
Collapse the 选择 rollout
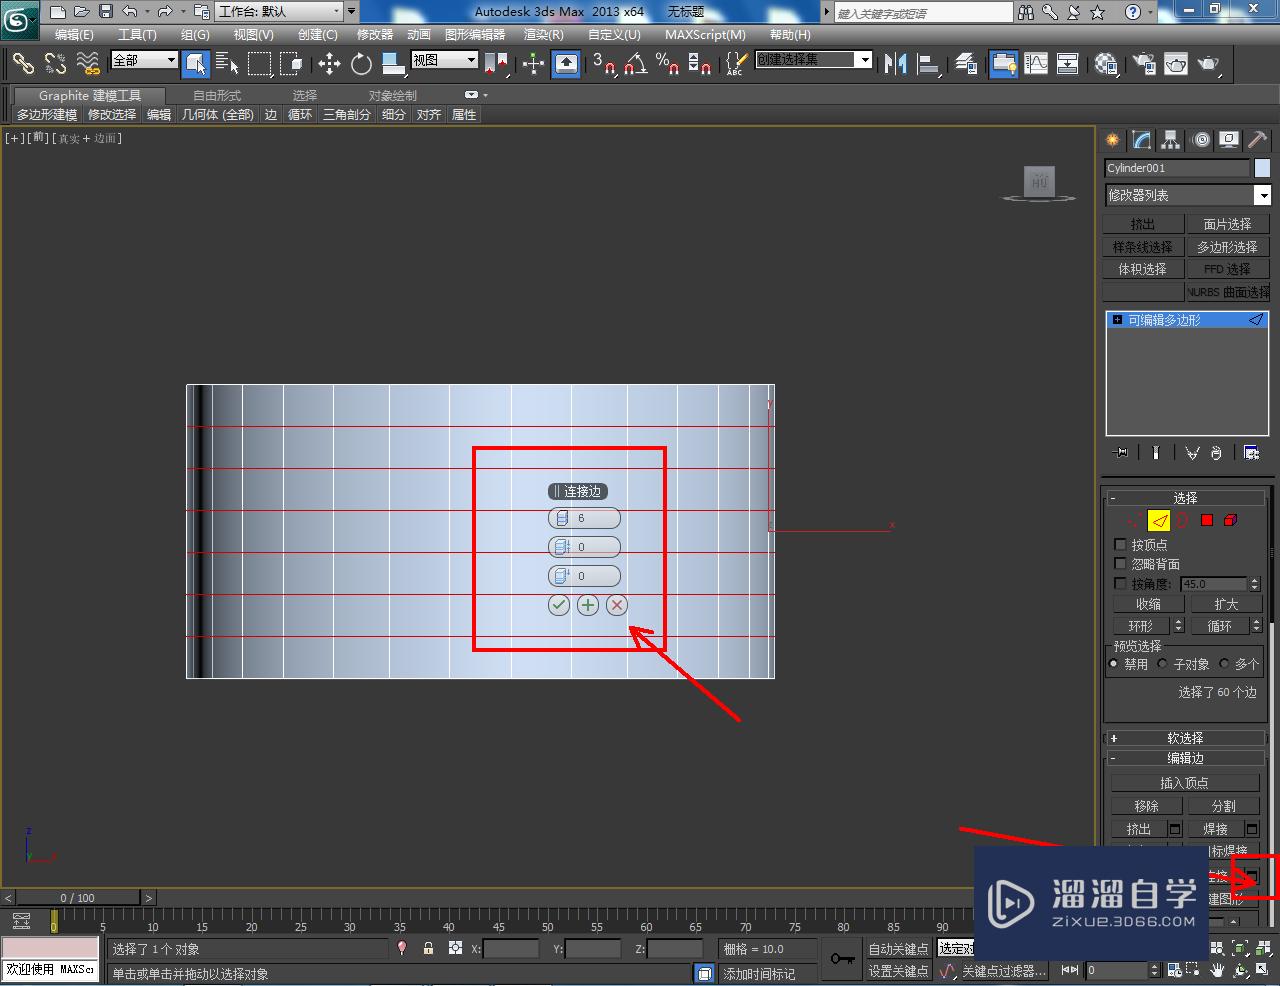pos(1185,497)
